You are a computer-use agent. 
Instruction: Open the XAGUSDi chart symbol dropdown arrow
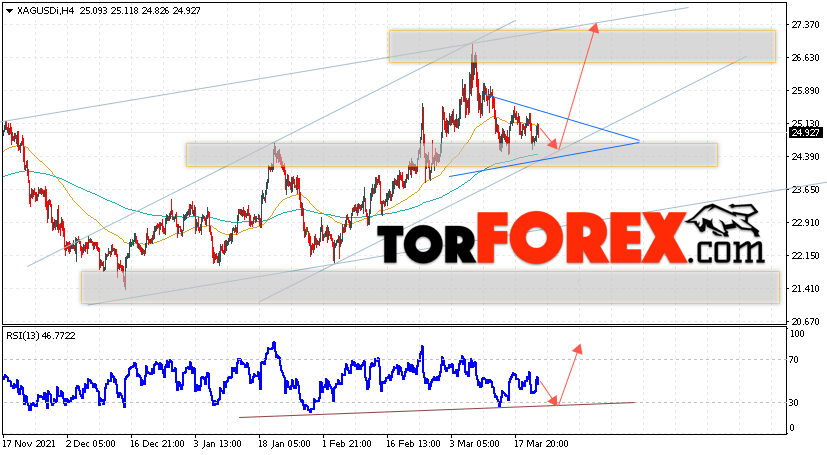pyautogui.click(x=9, y=11)
